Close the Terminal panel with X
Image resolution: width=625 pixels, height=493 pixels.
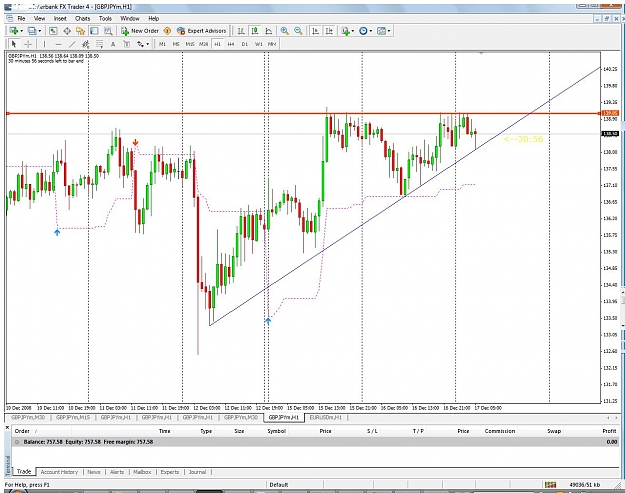tap(7, 427)
